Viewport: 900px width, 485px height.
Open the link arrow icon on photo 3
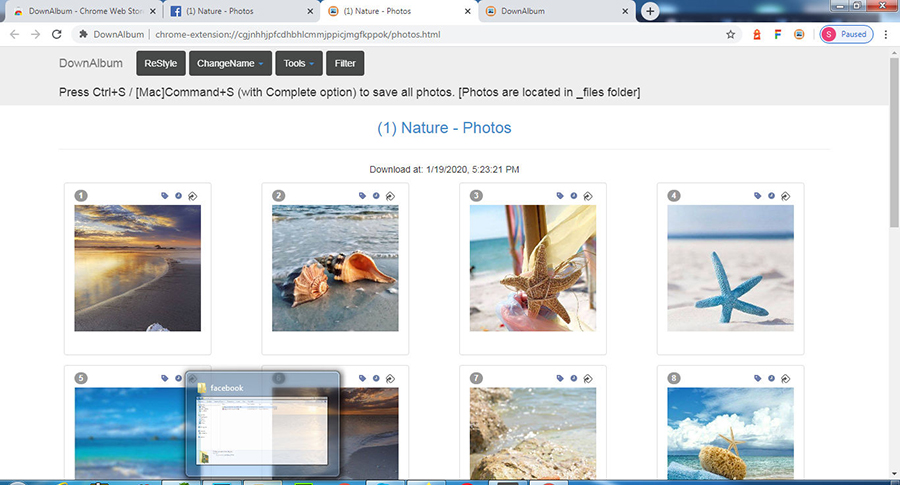point(588,196)
